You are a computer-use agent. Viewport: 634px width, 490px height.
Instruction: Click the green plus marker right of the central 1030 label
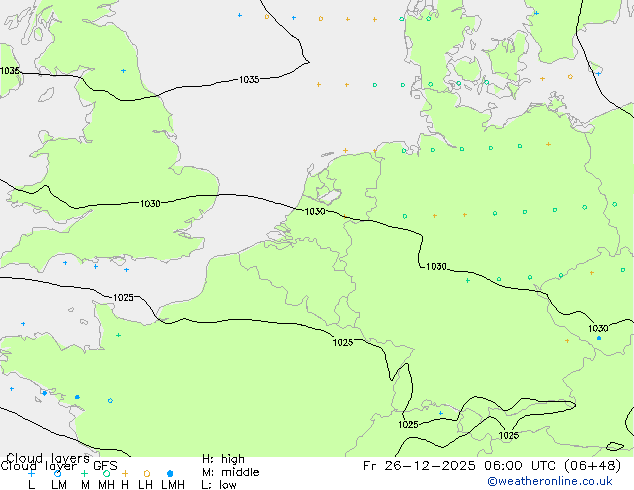468,280
